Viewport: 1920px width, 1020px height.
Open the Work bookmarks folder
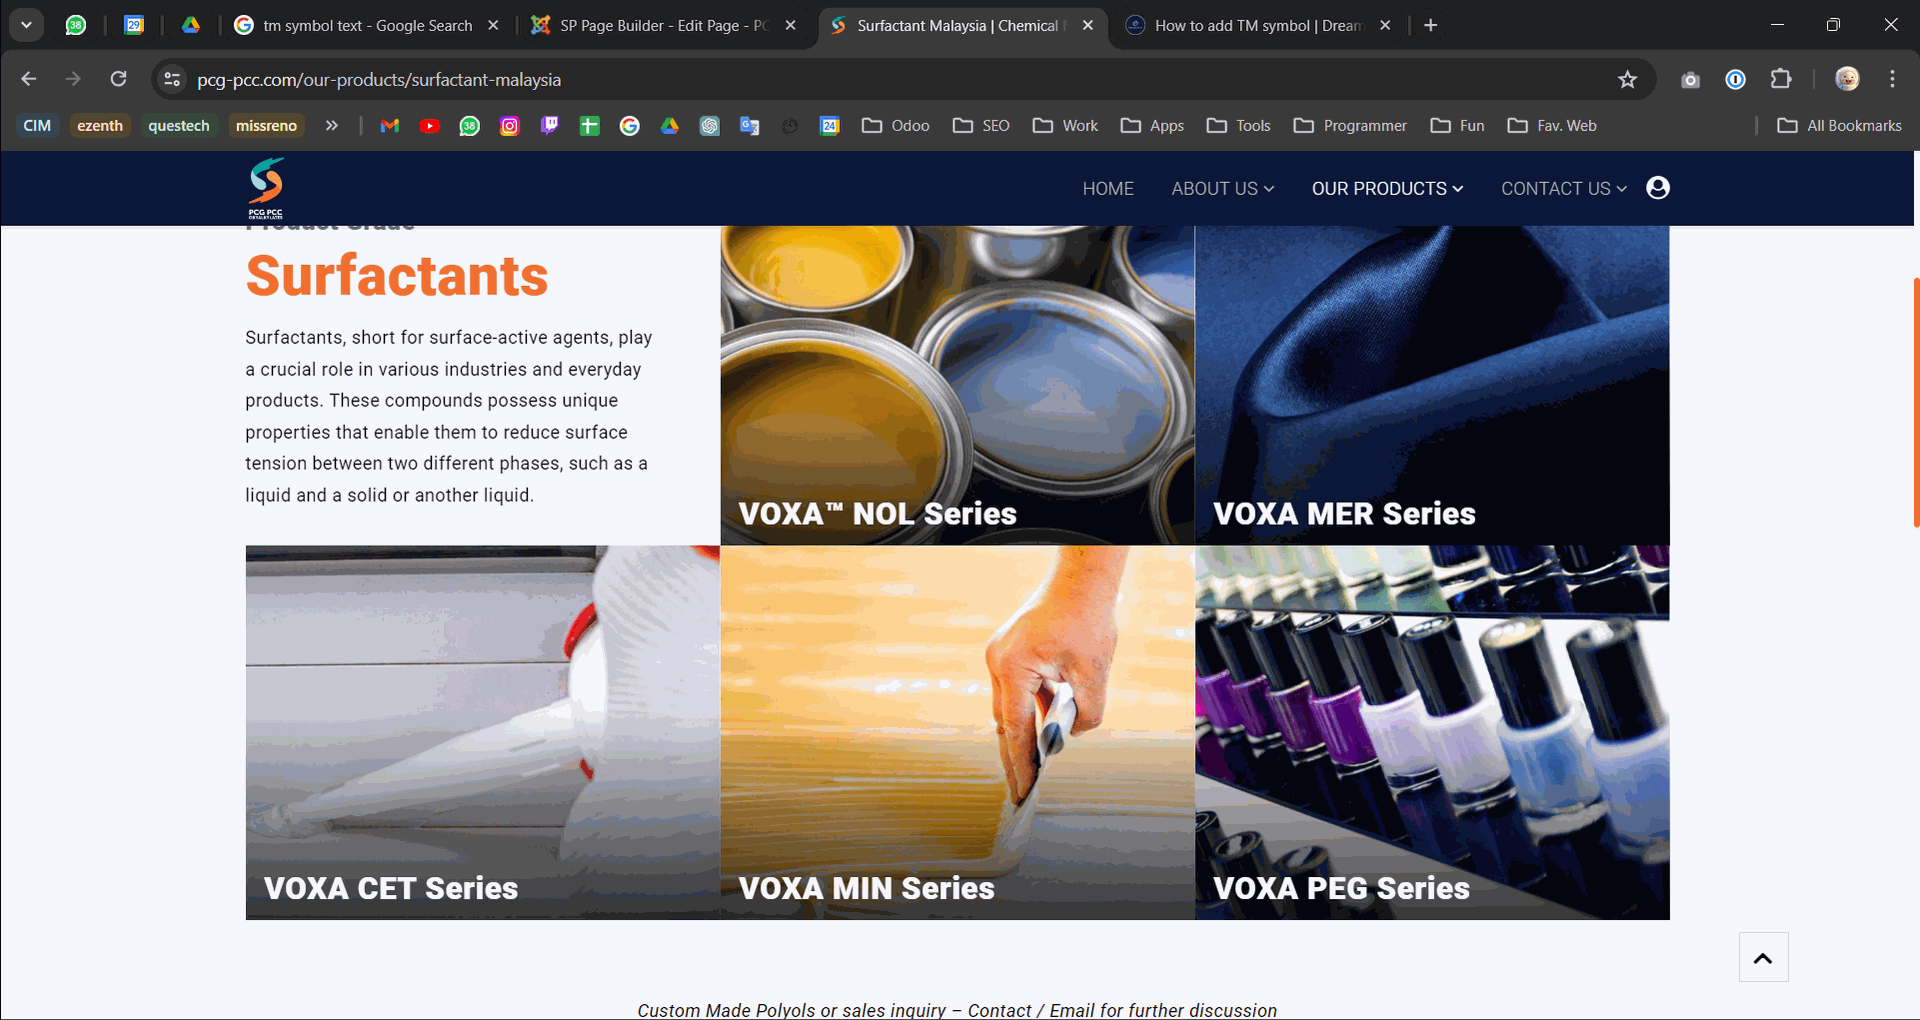point(1066,125)
